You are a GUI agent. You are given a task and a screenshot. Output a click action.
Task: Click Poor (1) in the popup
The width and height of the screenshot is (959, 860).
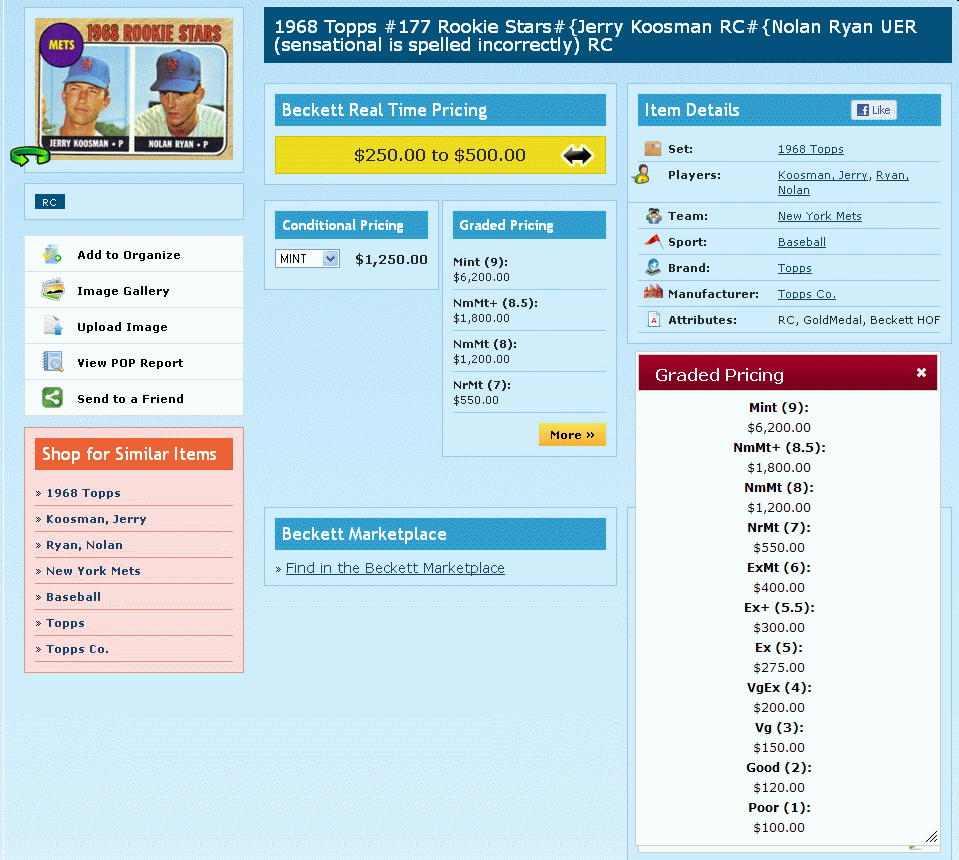(779, 807)
